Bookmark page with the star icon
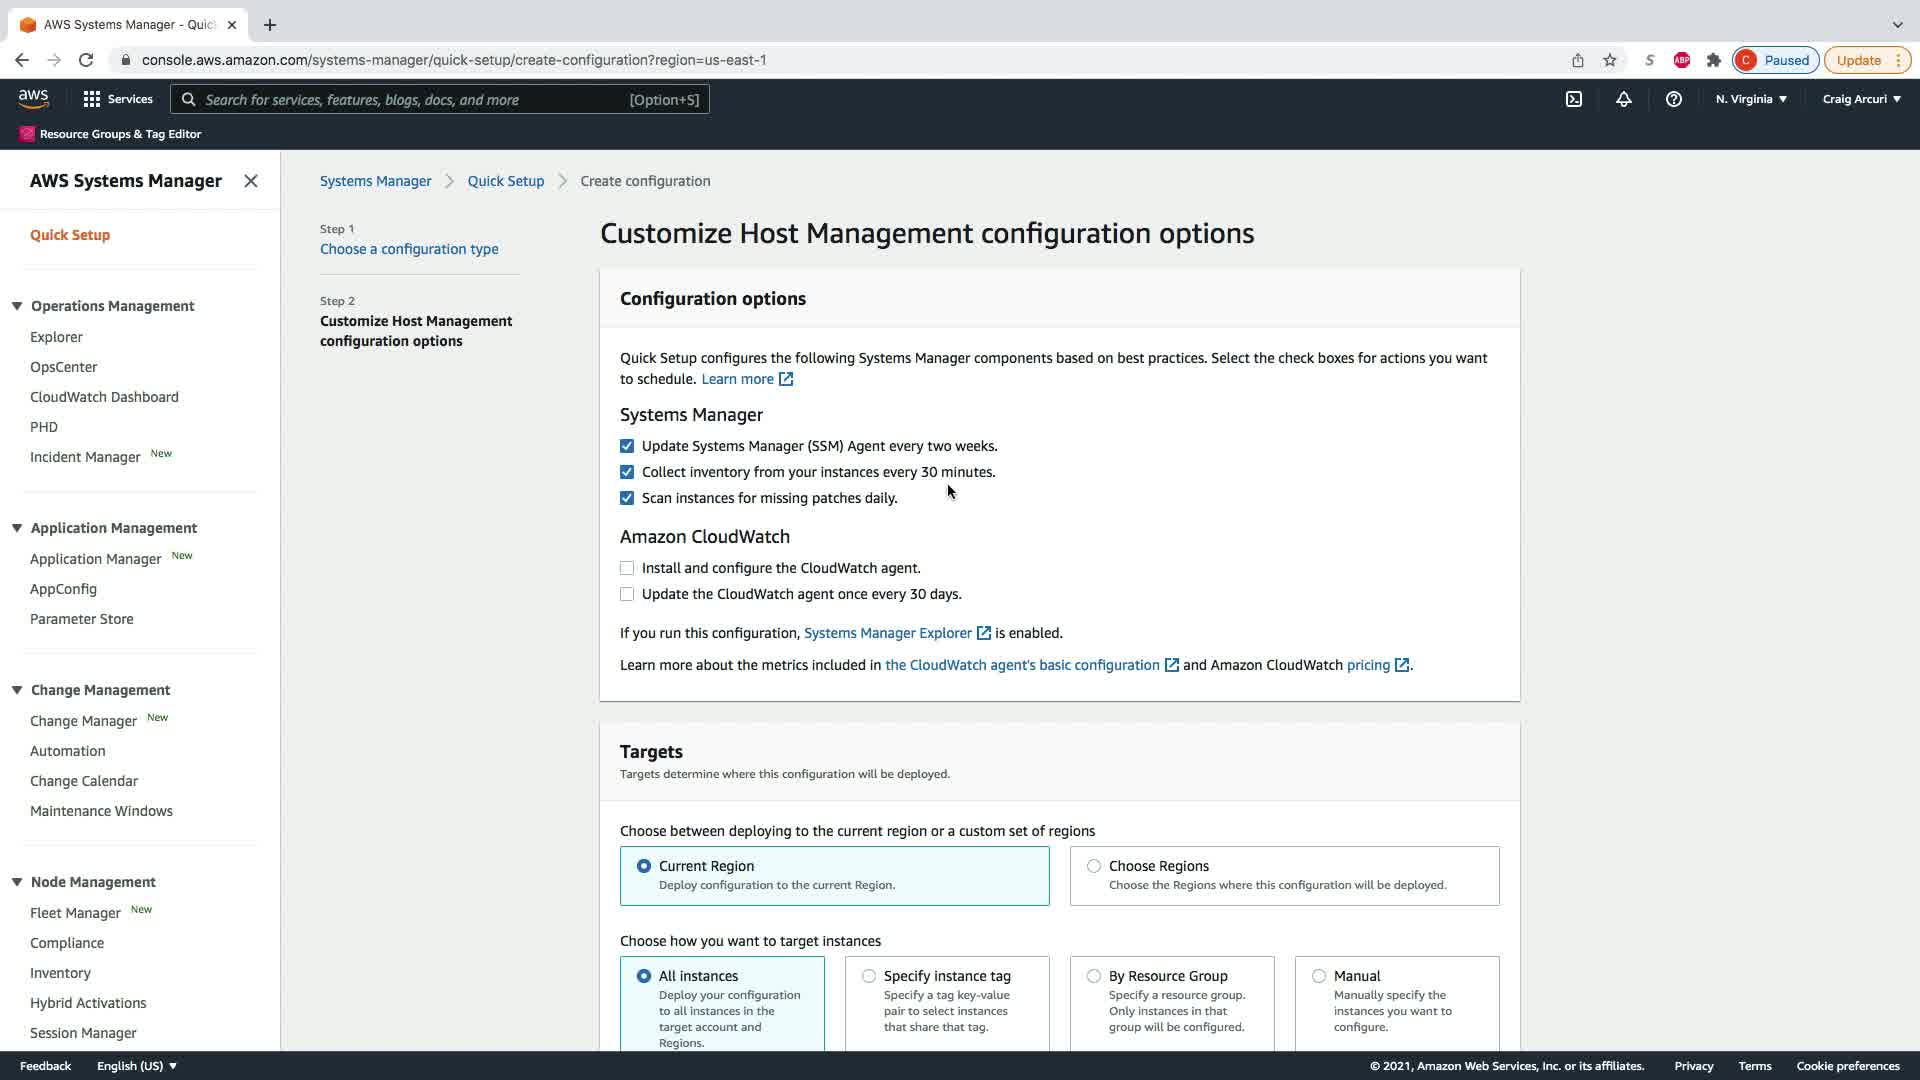This screenshot has width=1920, height=1080. coord(1610,60)
